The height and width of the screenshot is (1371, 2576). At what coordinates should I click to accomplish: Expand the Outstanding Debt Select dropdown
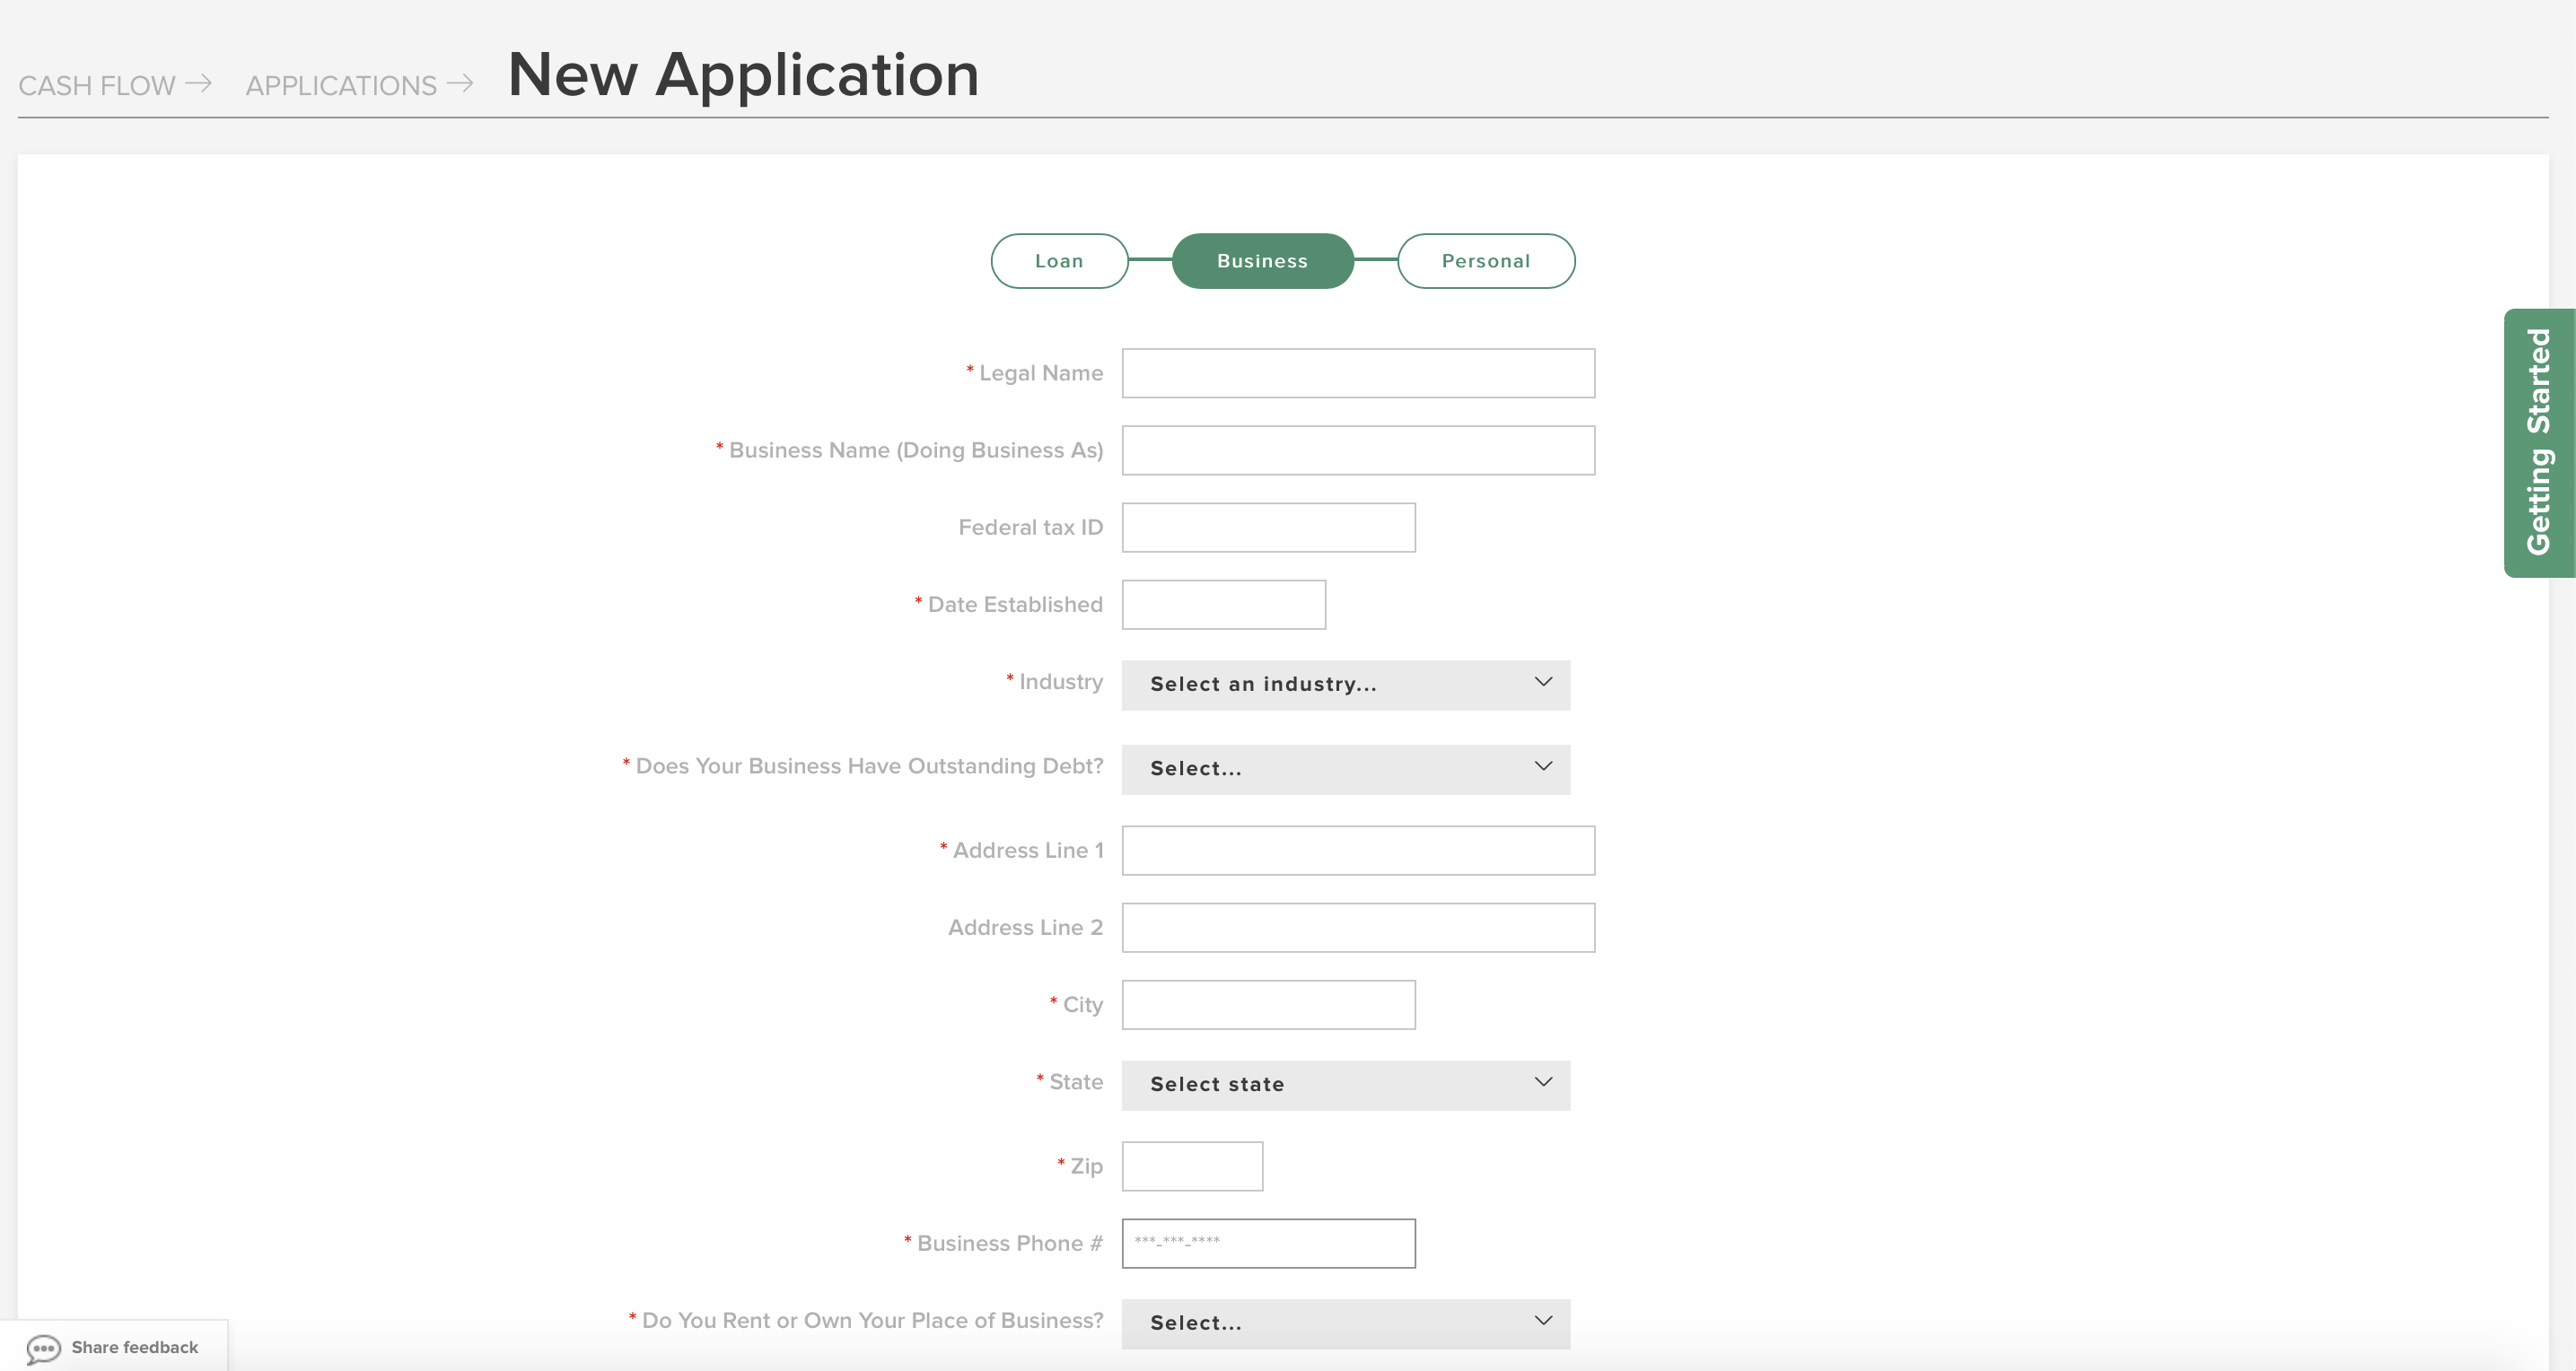coord(1345,769)
